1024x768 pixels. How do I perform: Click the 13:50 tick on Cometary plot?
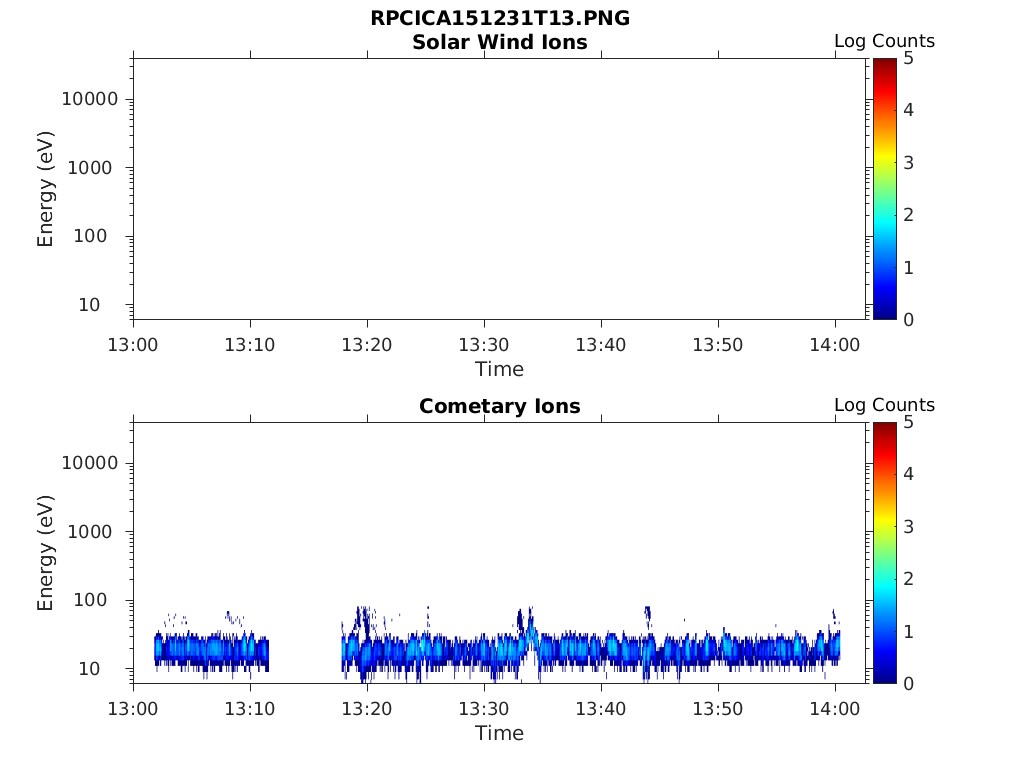pyautogui.click(x=718, y=709)
